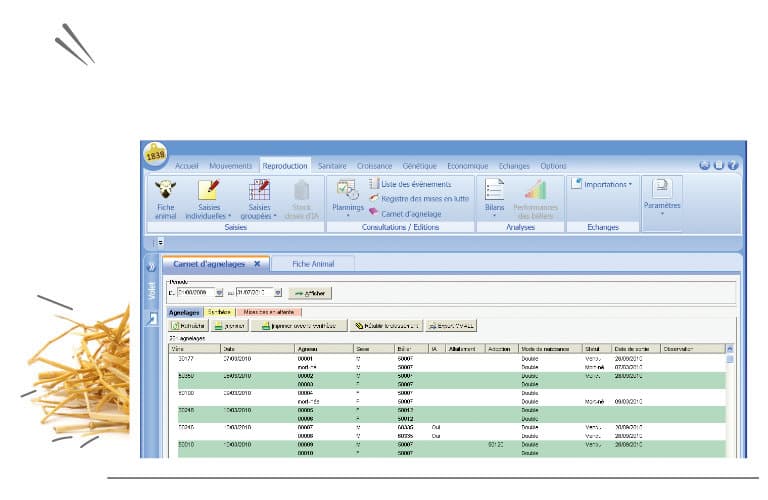This screenshot has height=500, width=768.
Task: Open the Bilans report icon
Action: (x=494, y=189)
